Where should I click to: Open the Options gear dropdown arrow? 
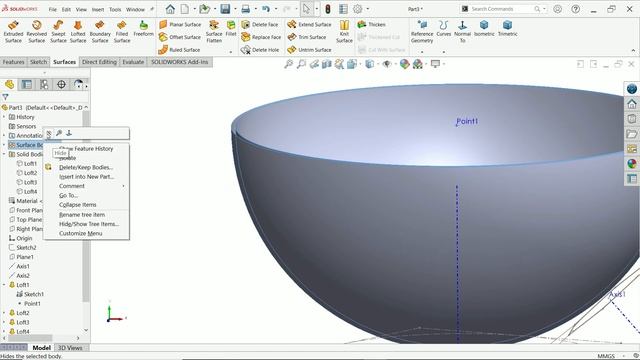[367, 9]
